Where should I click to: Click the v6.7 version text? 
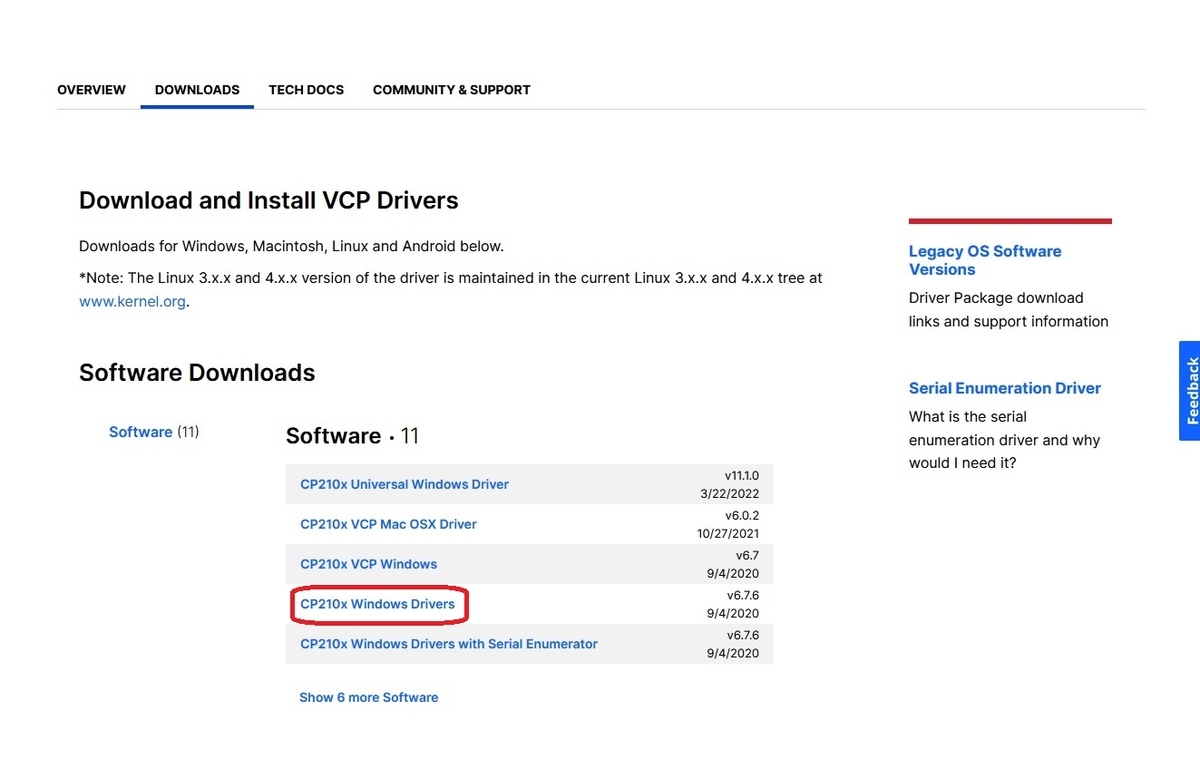(748, 555)
